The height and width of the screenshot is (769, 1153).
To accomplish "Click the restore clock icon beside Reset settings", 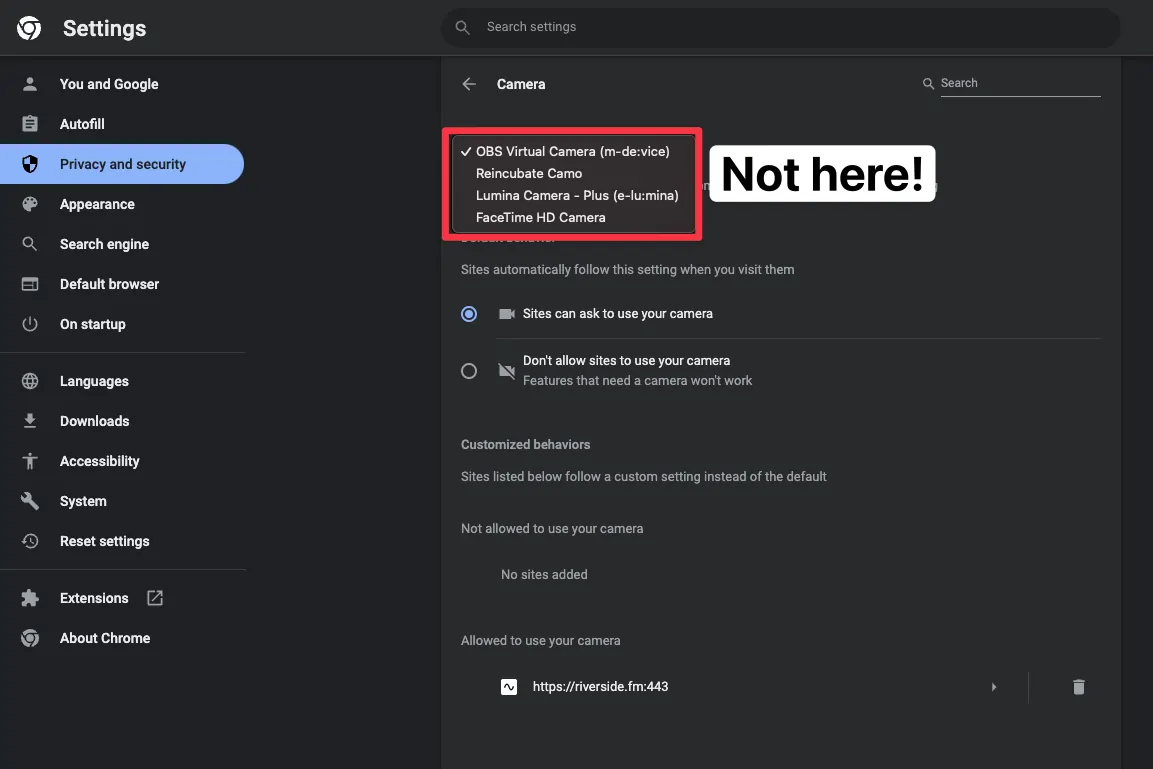I will coord(29,541).
